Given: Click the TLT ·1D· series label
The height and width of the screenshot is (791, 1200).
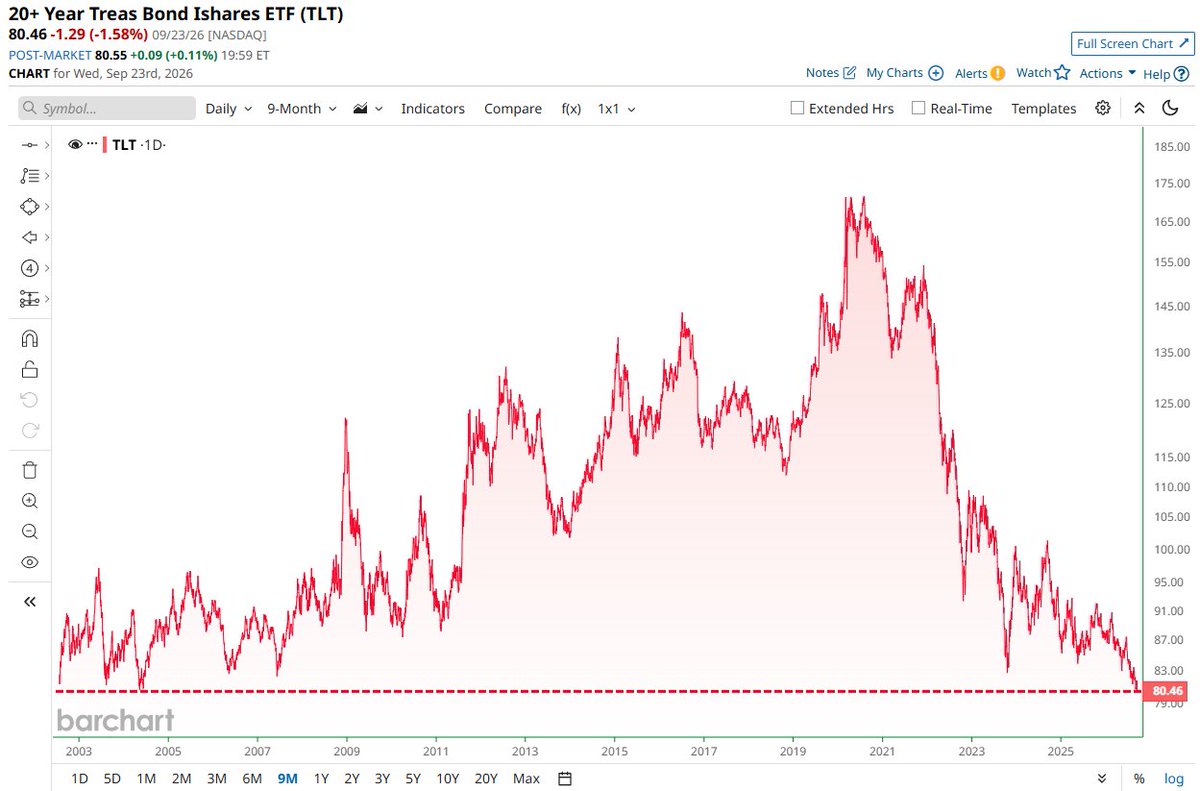Looking at the screenshot, I should click(x=138, y=145).
